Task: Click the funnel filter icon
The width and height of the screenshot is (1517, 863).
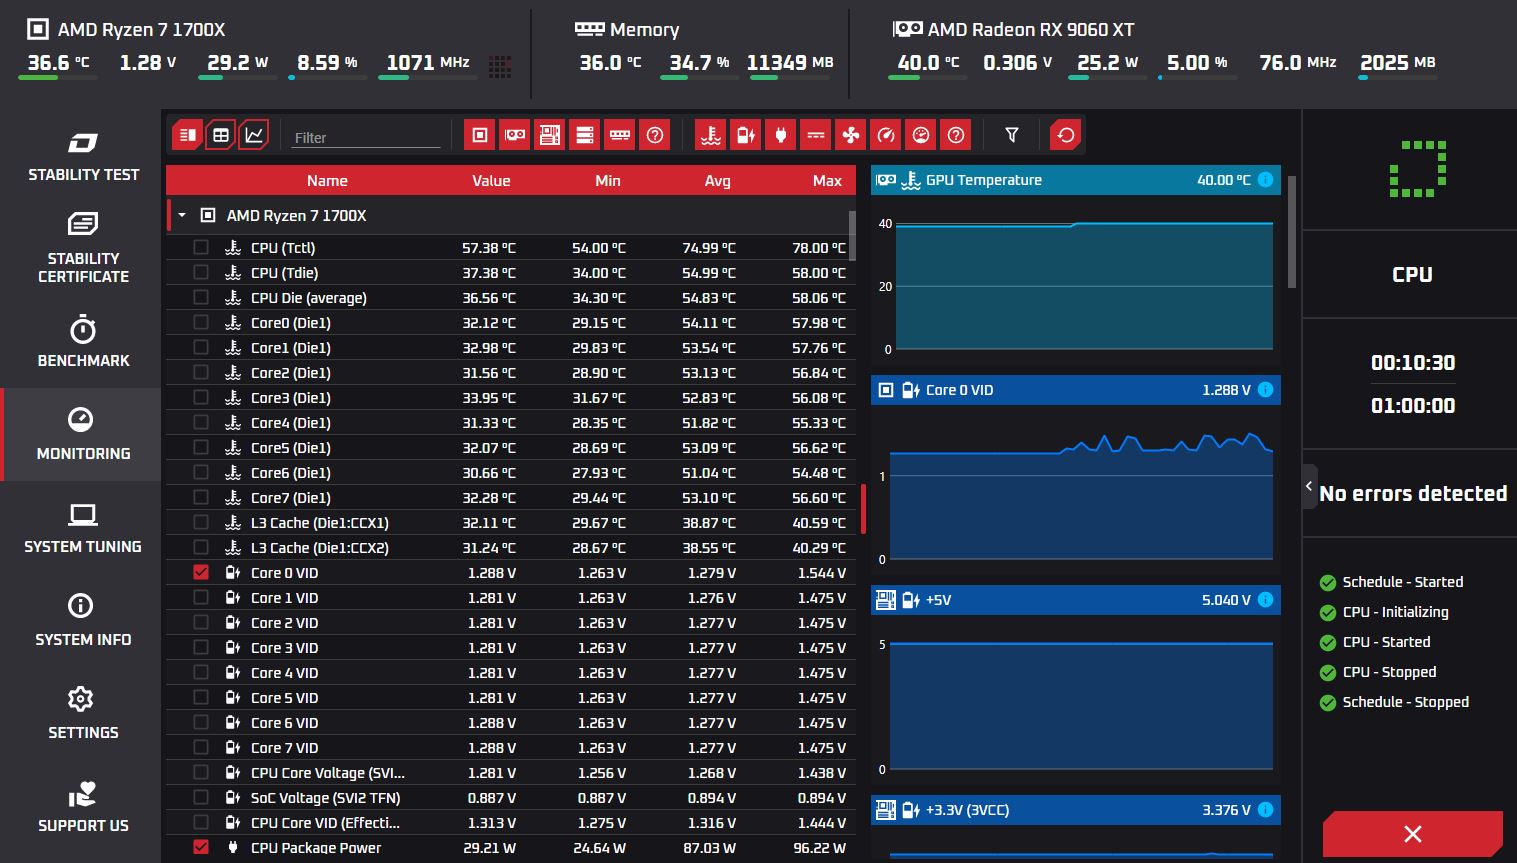Action: (1012, 135)
